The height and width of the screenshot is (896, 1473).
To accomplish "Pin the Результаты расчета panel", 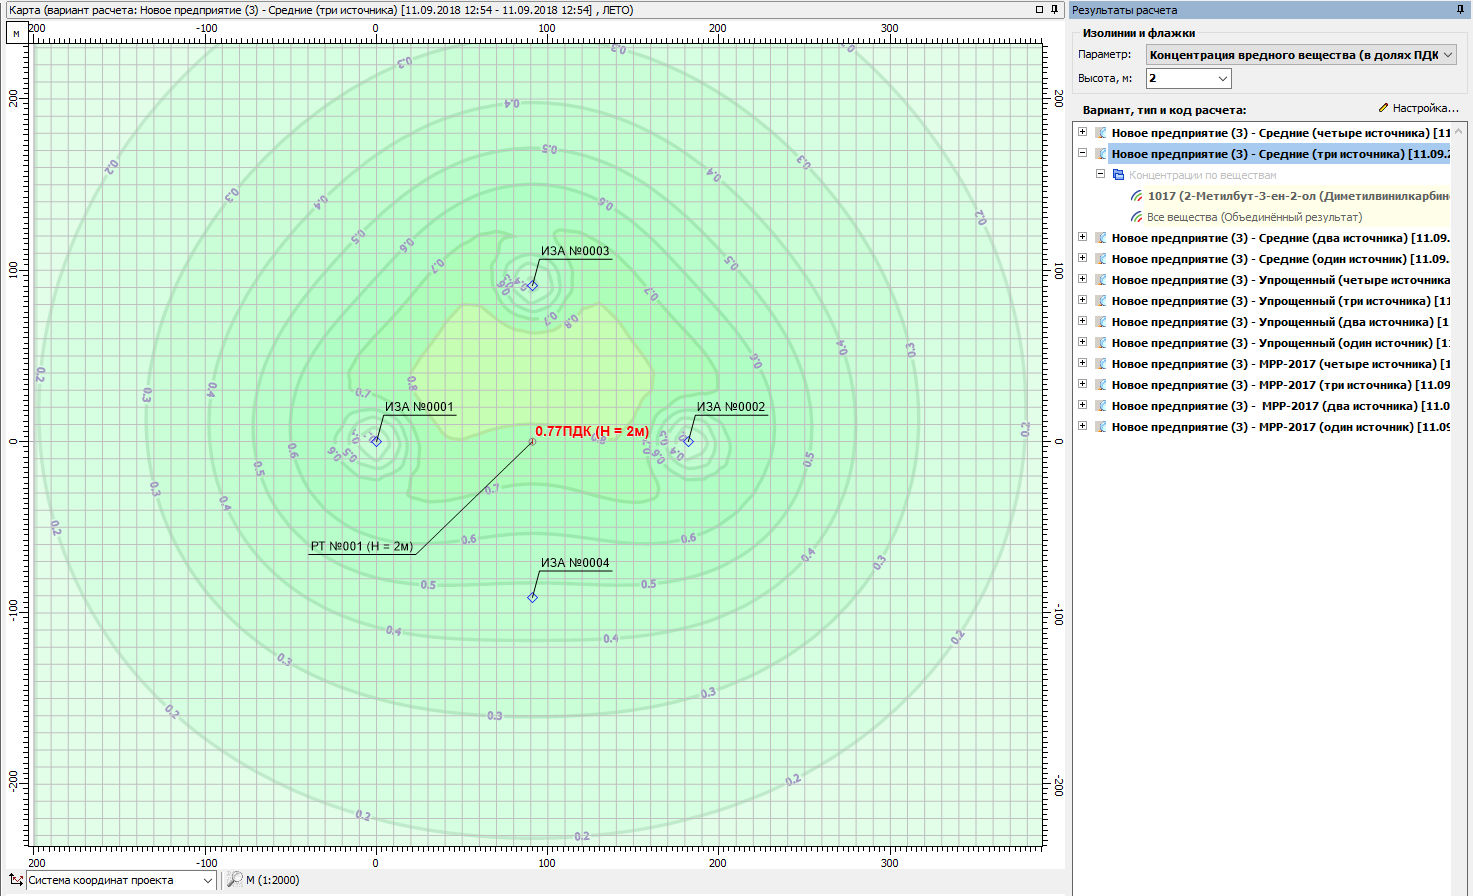I will click(1461, 10).
